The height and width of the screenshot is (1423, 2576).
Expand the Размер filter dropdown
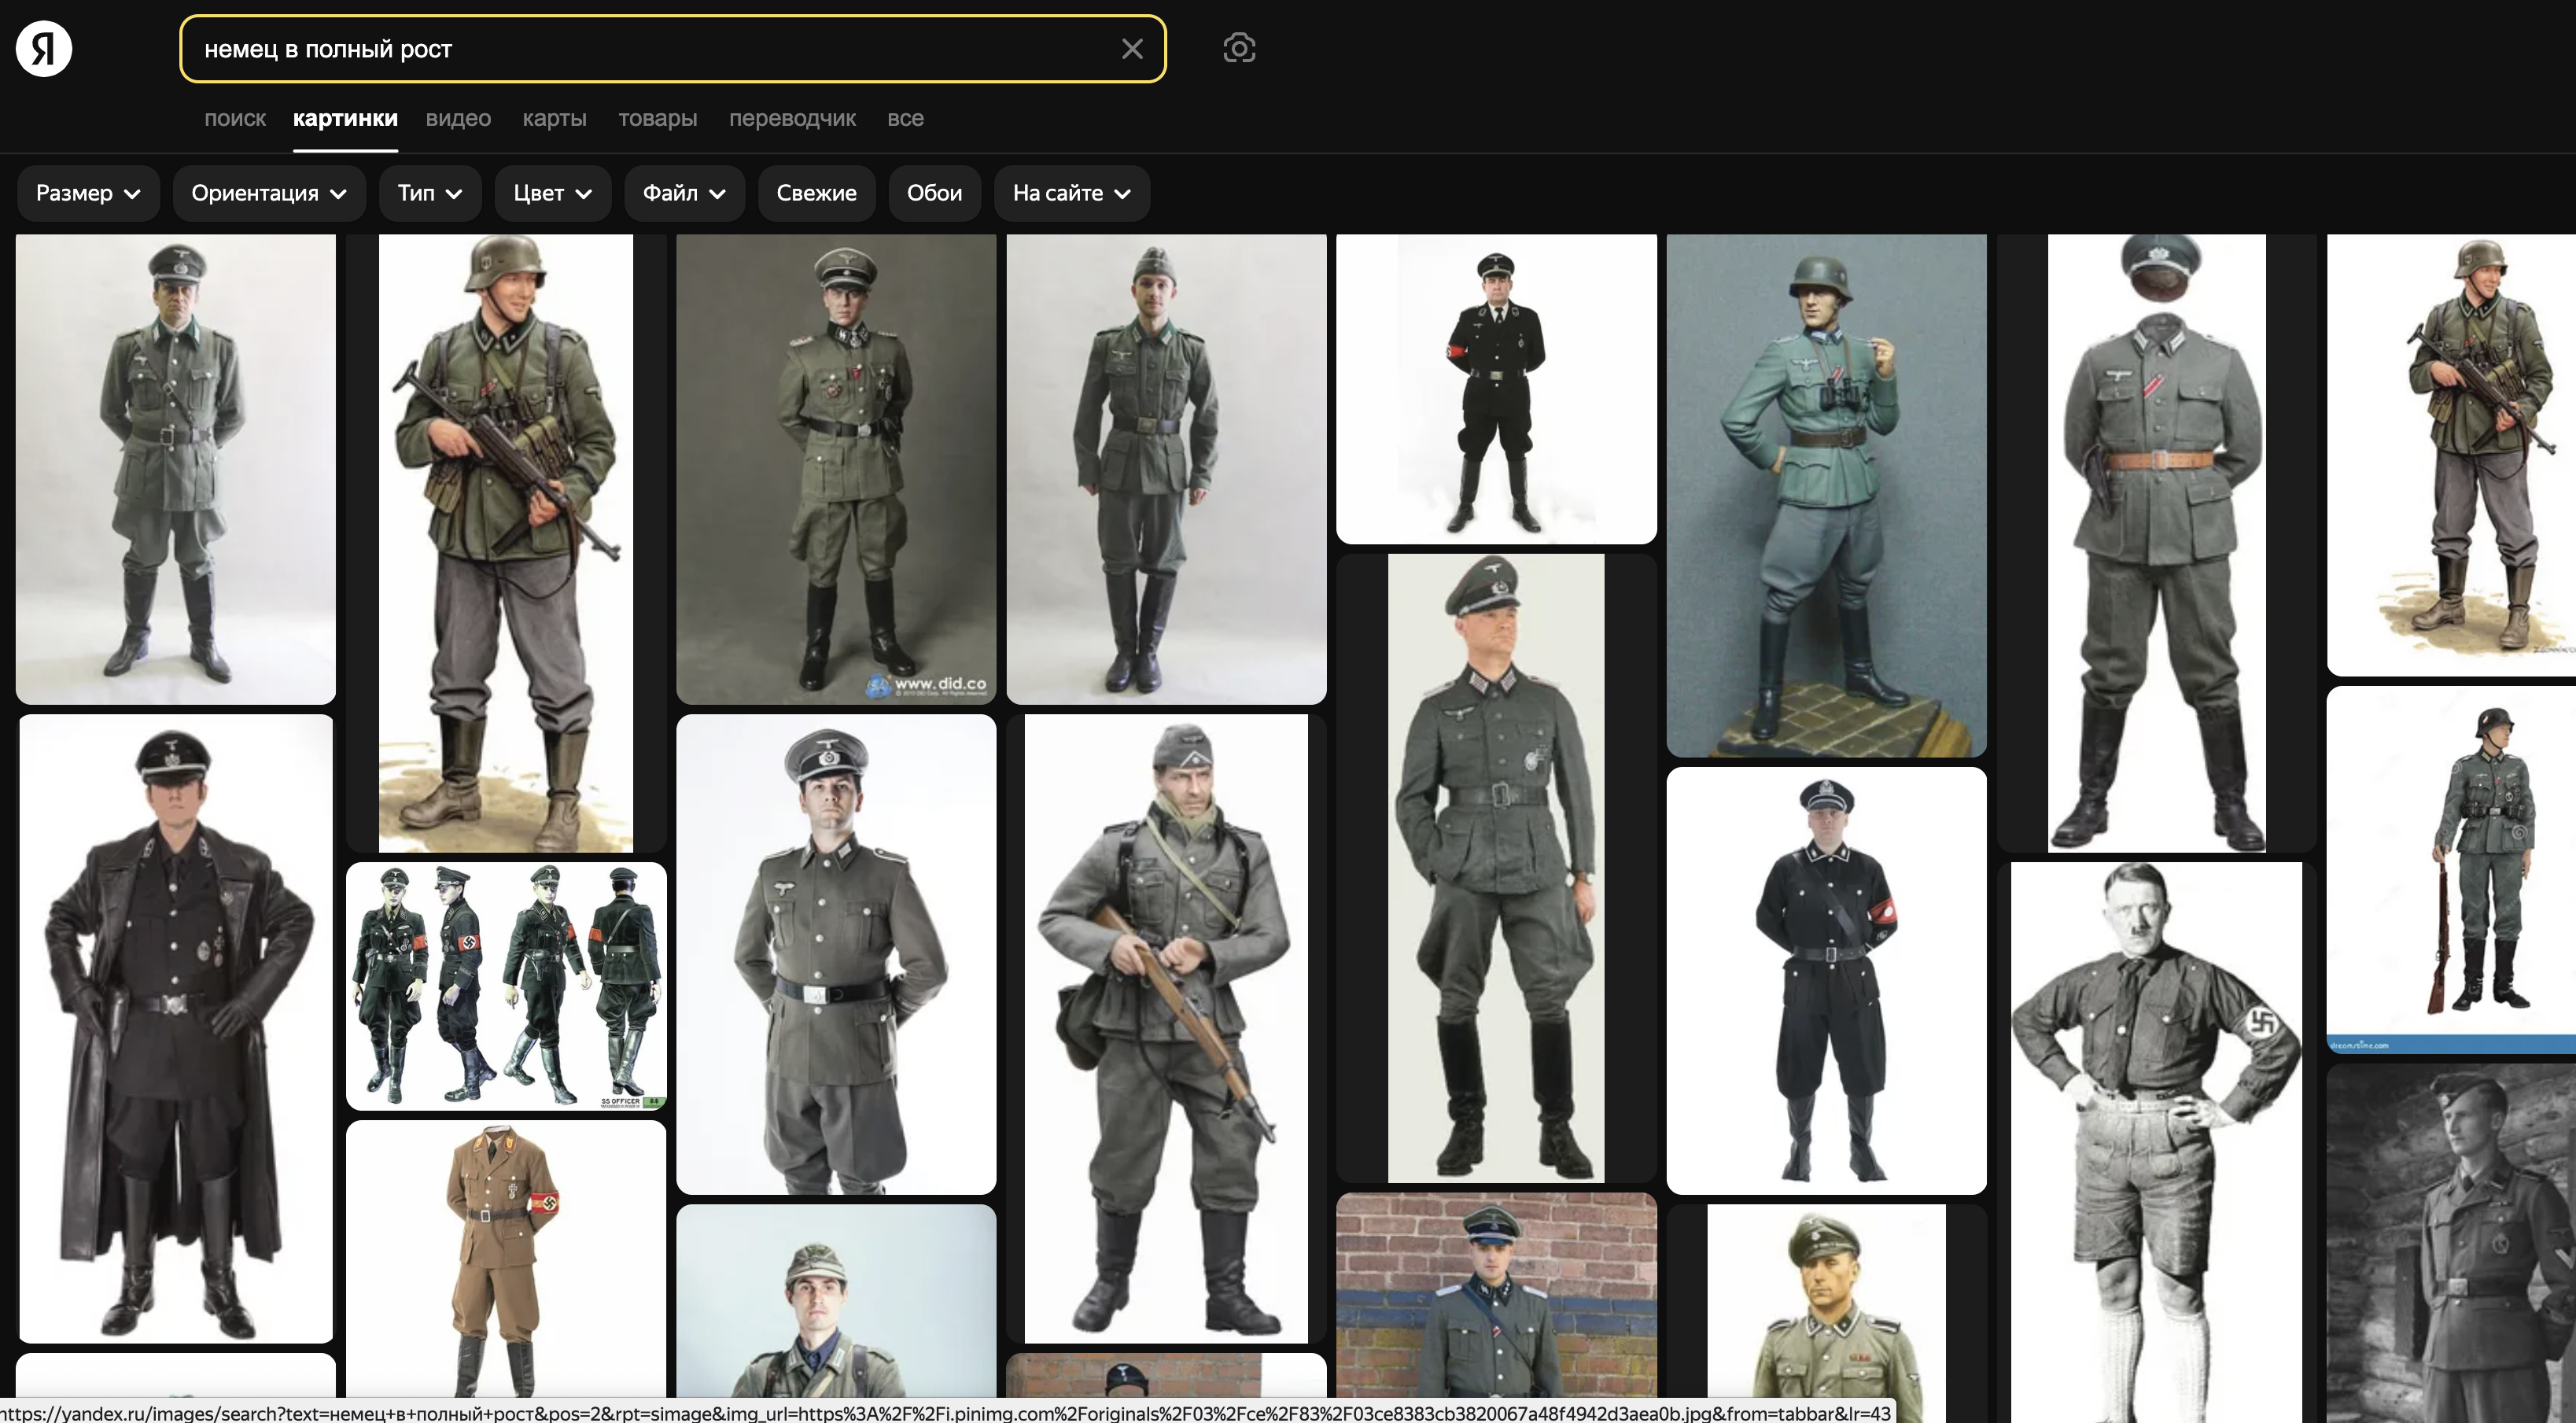88,193
